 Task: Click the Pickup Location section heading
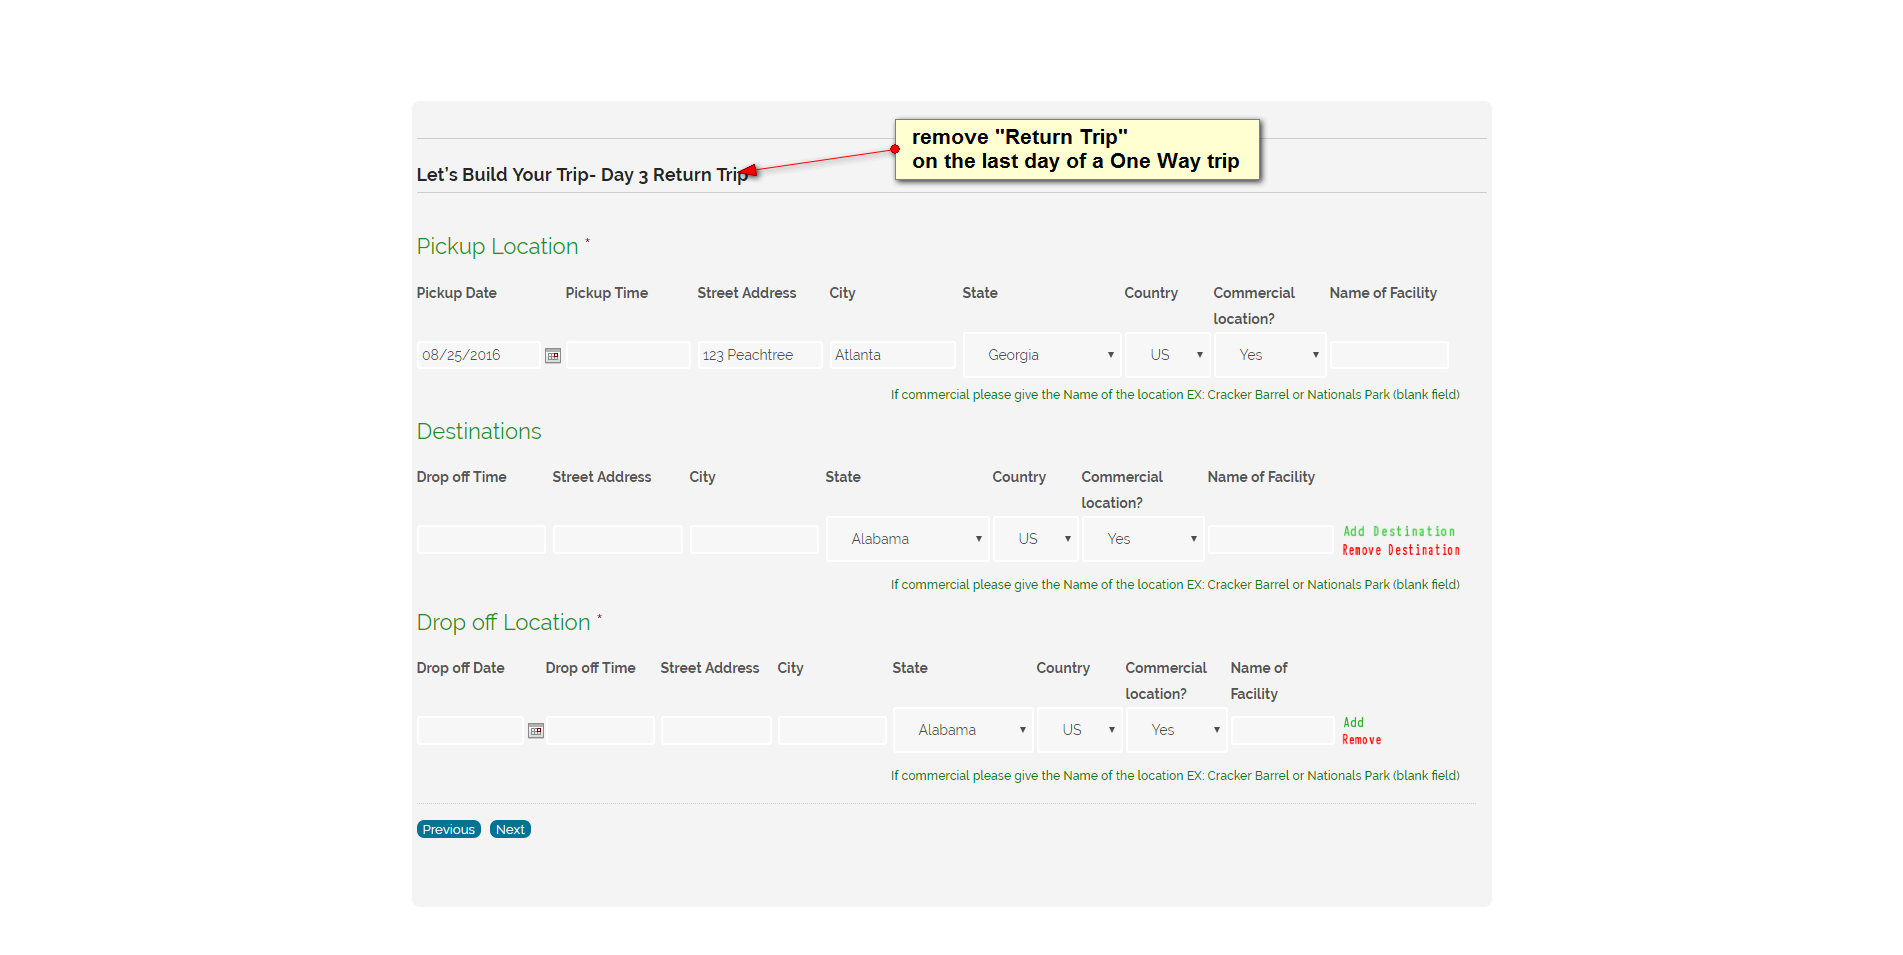tap(497, 247)
